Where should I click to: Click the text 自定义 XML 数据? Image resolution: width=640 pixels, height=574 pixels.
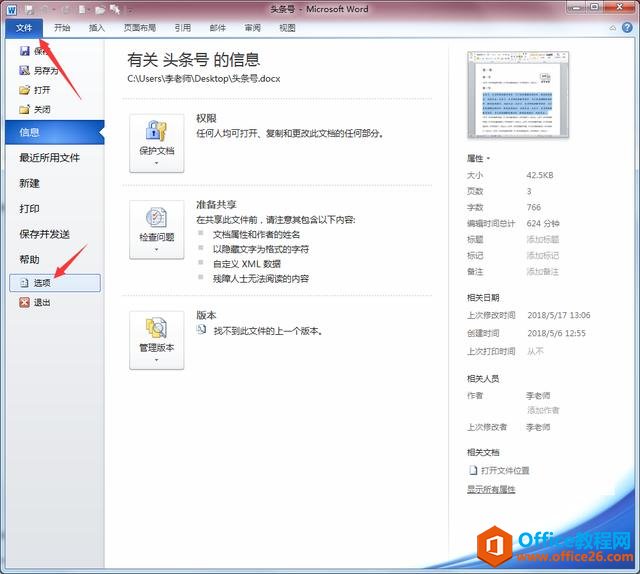(247, 264)
